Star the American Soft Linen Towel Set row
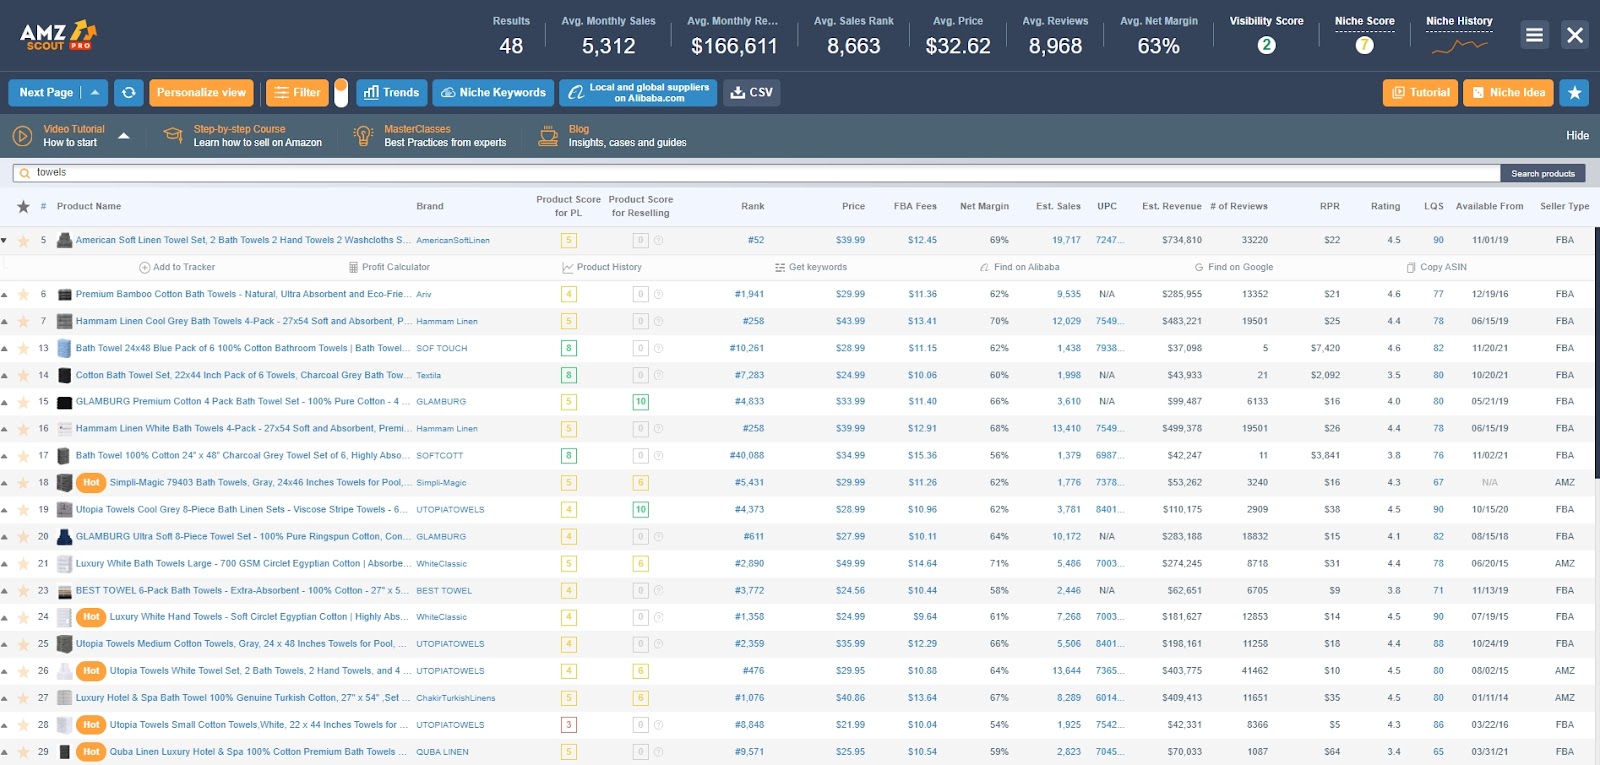Image resolution: width=1600 pixels, height=765 pixels. coord(22,240)
